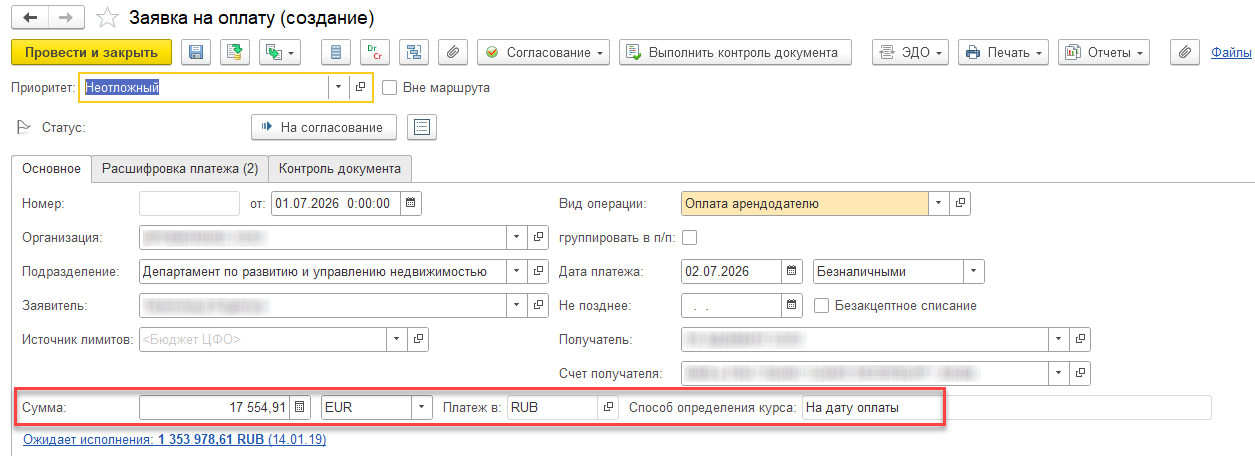The image size is (1255, 456).
Task: Expand the Вид операции dropdown arrow
Action: click(938, 203)
